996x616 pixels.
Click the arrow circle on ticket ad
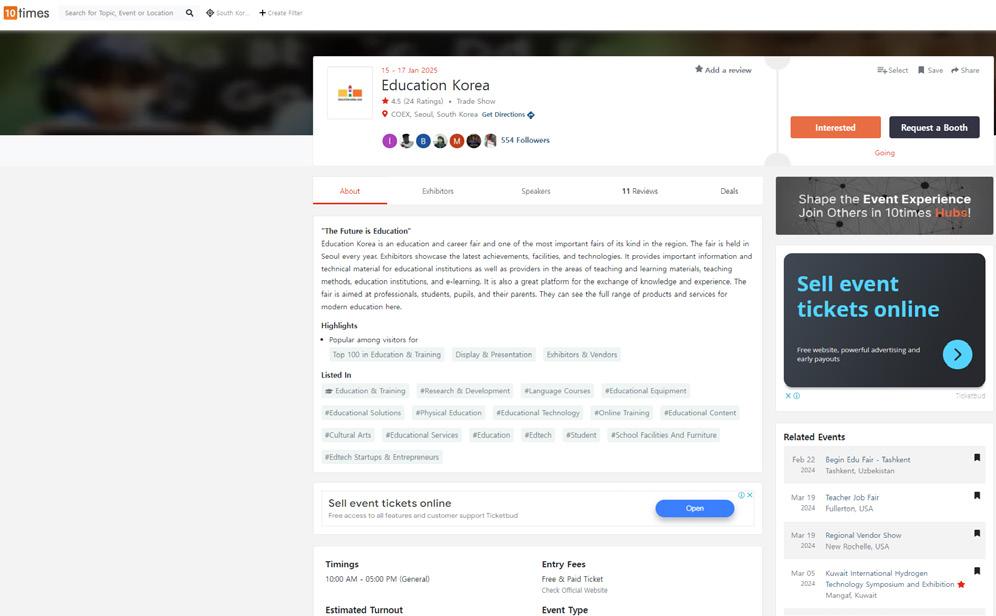click(x=957, y=354)
